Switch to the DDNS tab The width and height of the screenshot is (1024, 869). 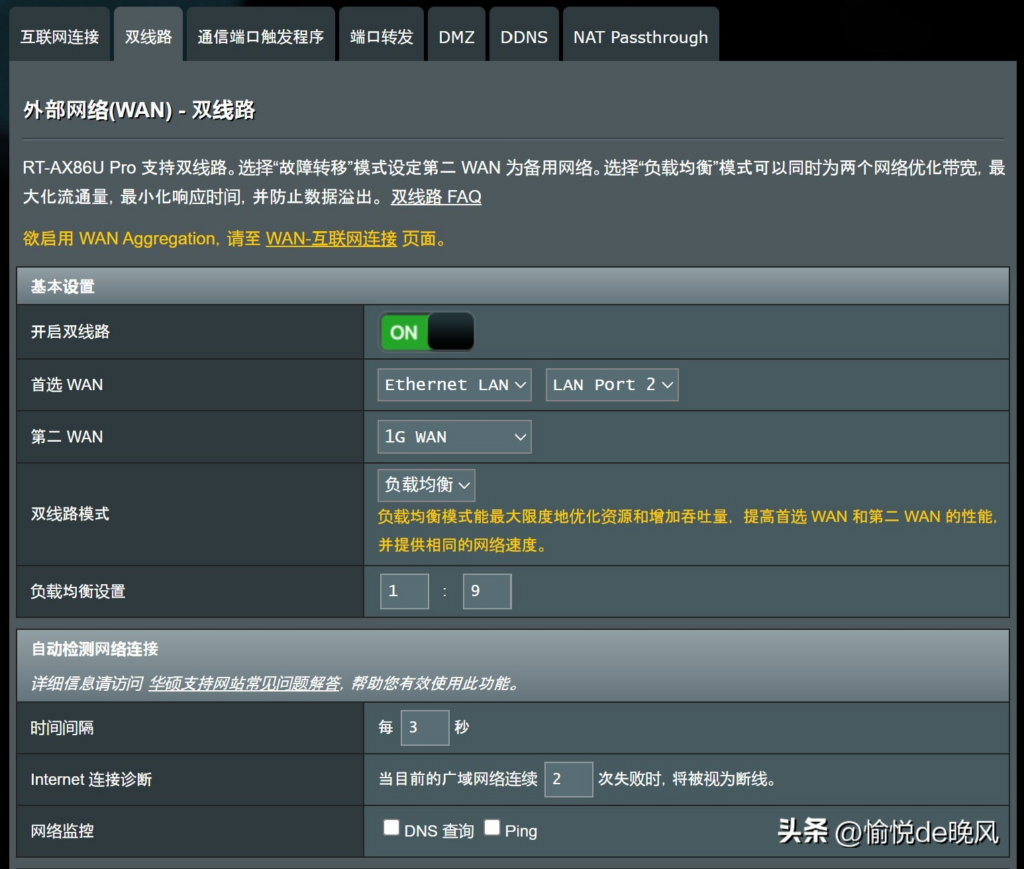(x=524, y=37)
